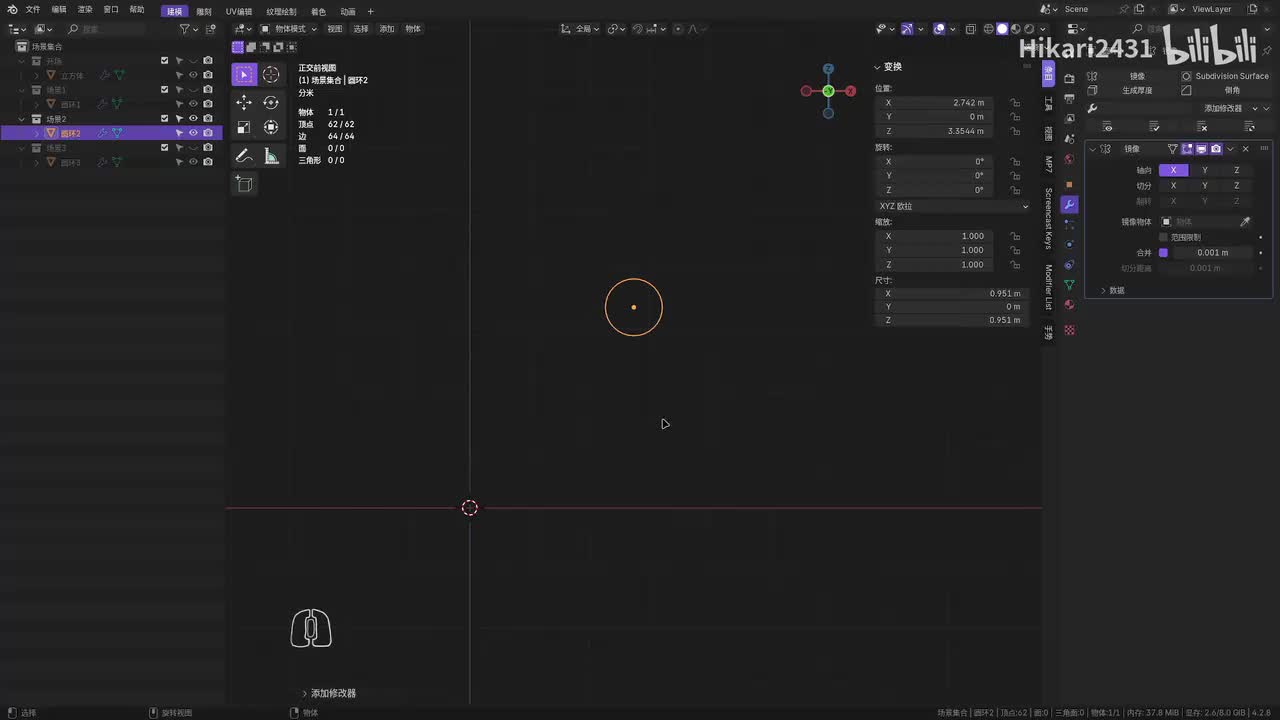The height and width of the screenshot is (720, 1280).
Task: Toggle X-ray view icon
Action: [x=970, y=29]
